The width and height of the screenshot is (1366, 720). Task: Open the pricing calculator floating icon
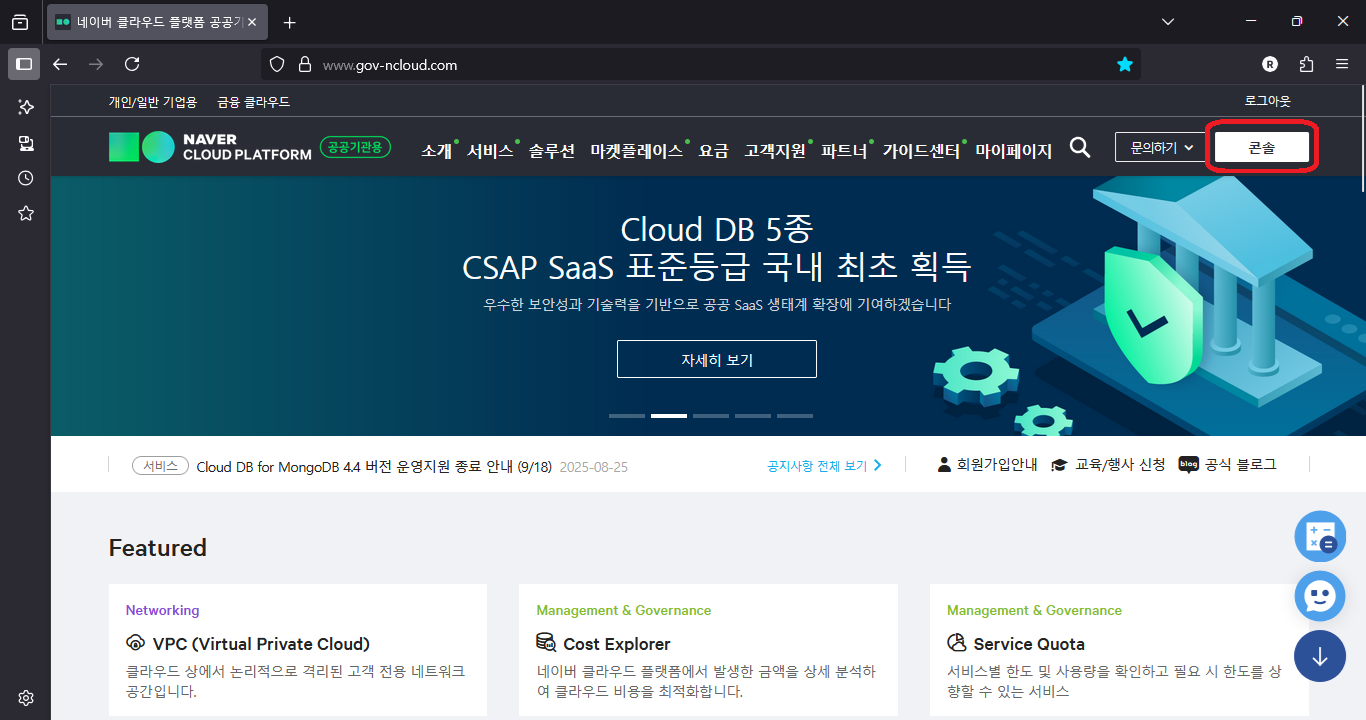click(x=1320, y=537)
